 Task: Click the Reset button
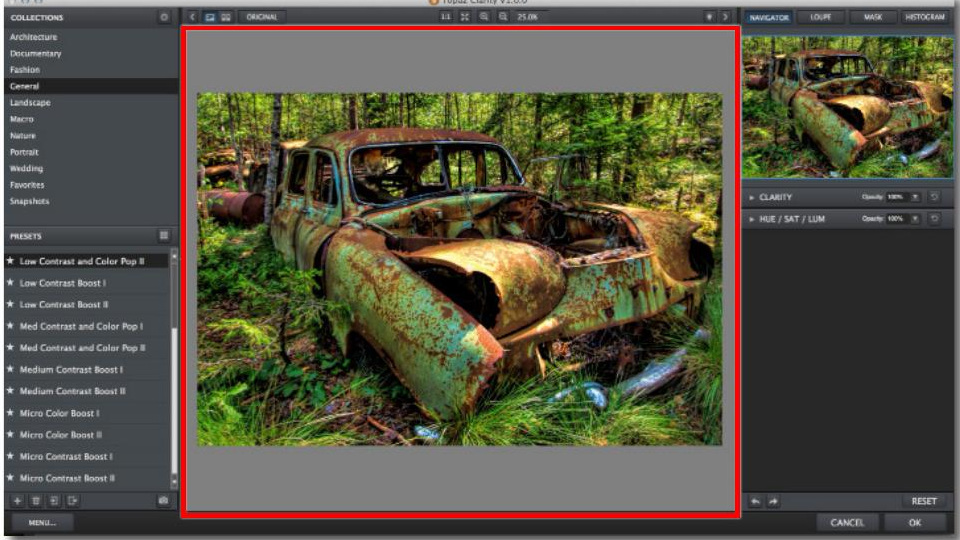pos(924,501)
